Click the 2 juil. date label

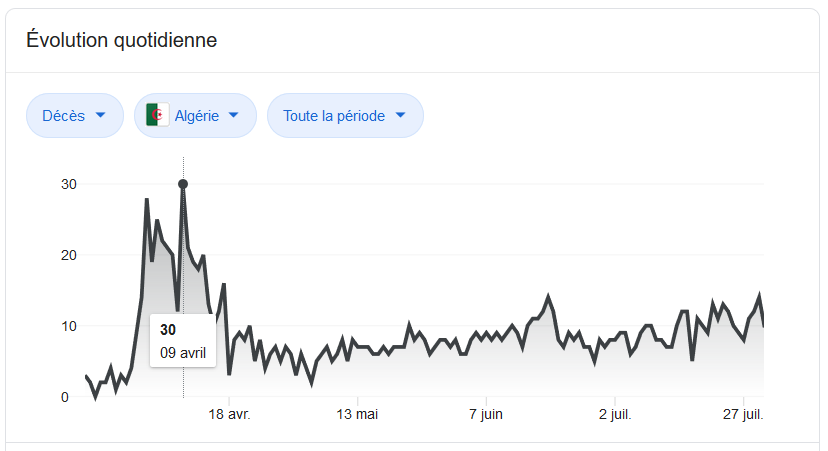click(x=616, y=414)
